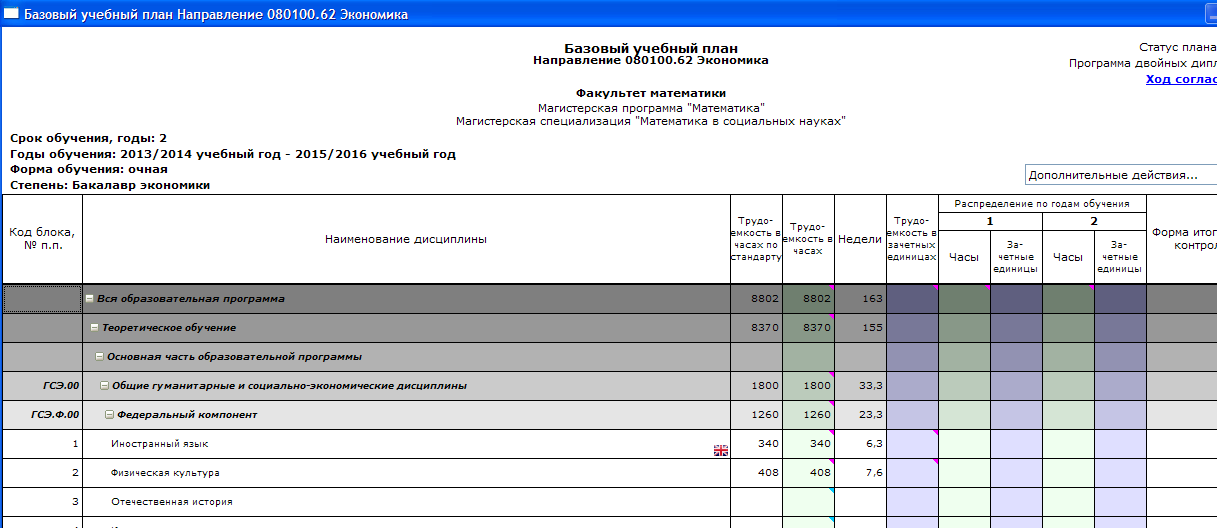Click the UK flag icon beside Иностранный язык
1217x528 pixels.
[x=720, y=451]
